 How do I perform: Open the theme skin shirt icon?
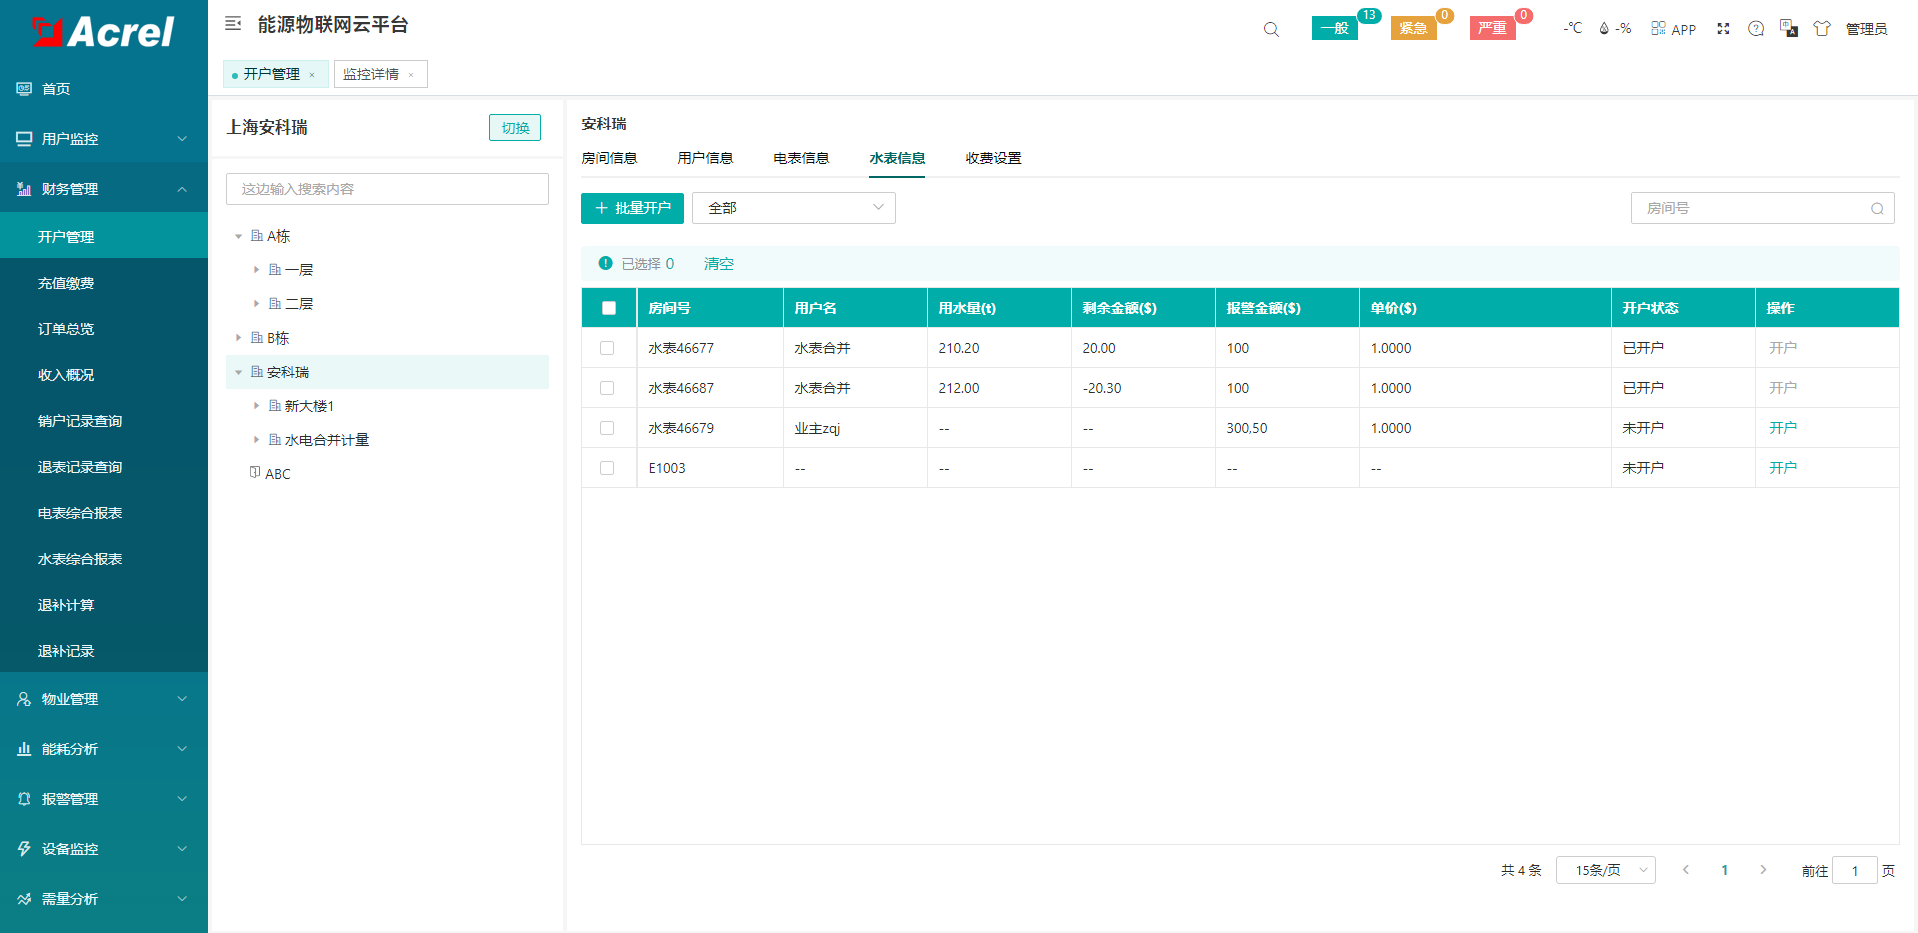[1822, 29]
